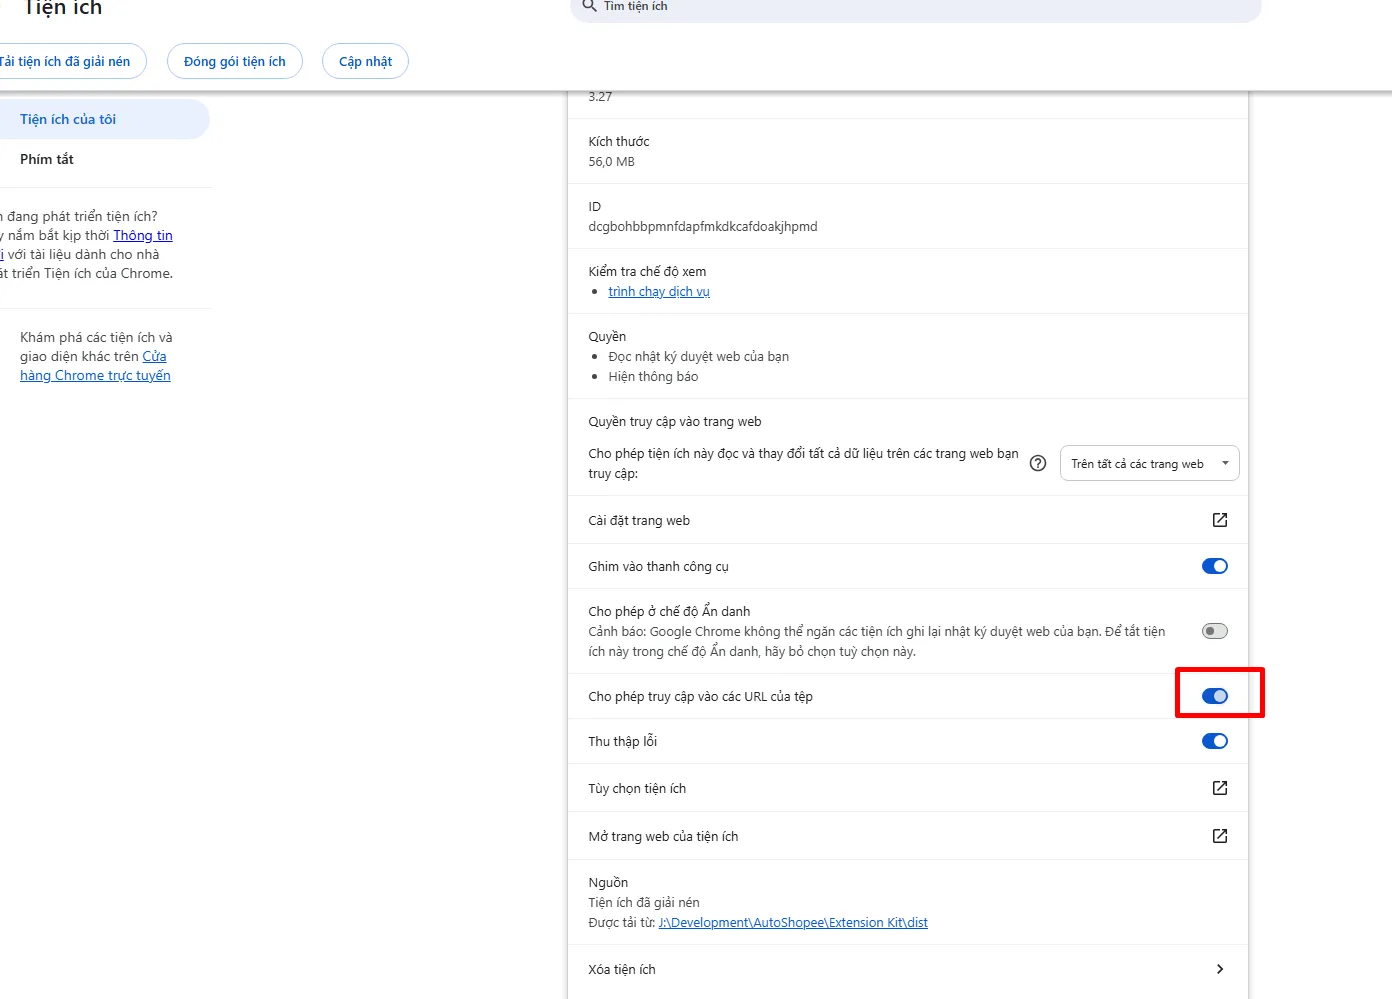The image size is (1392, 999).
Task: Click the Tùy chọn tiện ích row label
Action: 637,788
